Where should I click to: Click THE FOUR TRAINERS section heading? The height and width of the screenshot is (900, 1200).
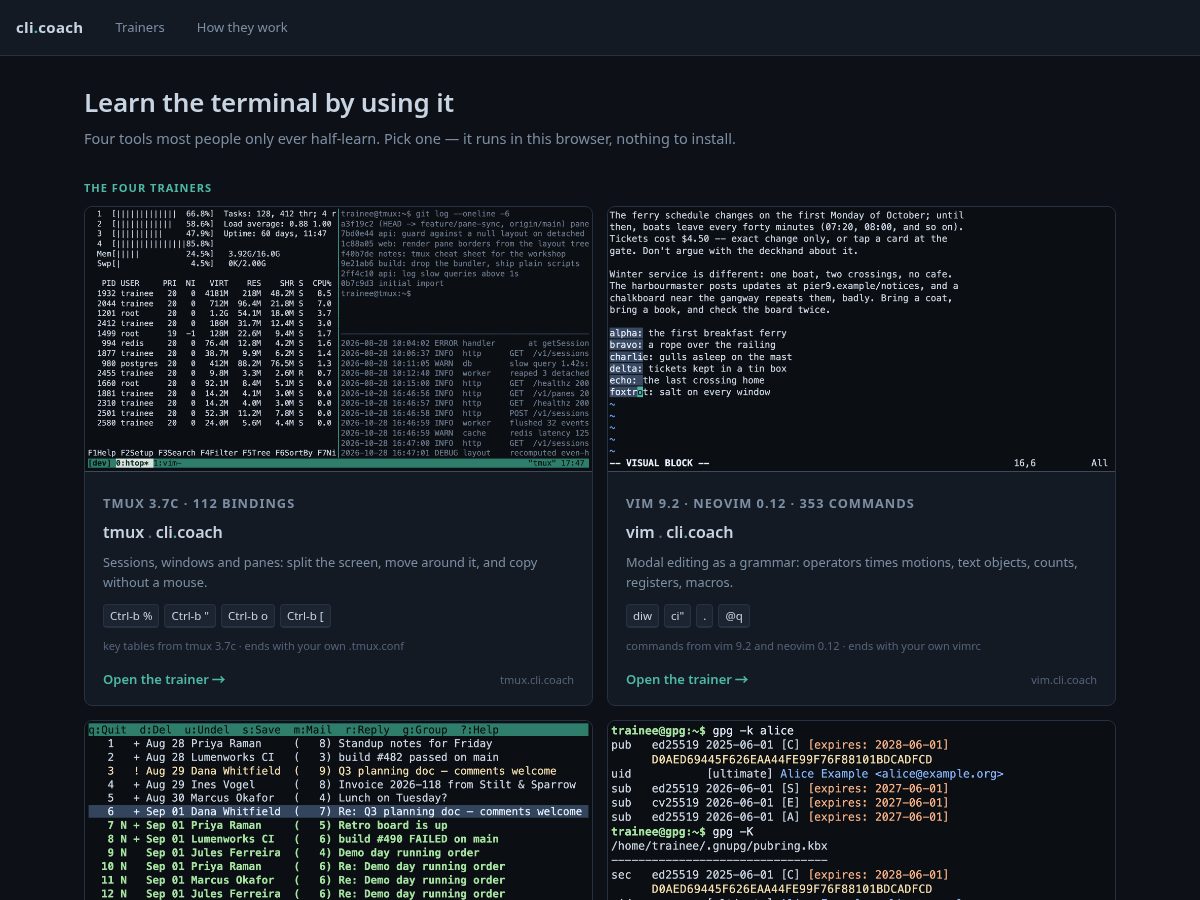point(148,188)
